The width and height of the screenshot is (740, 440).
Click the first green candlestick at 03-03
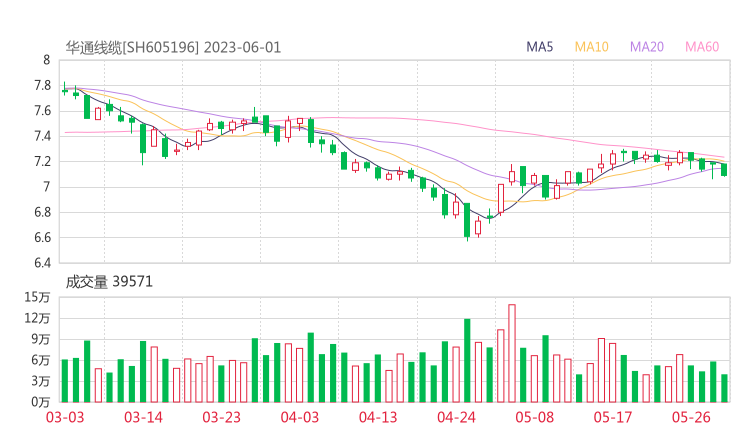point(65,89)
